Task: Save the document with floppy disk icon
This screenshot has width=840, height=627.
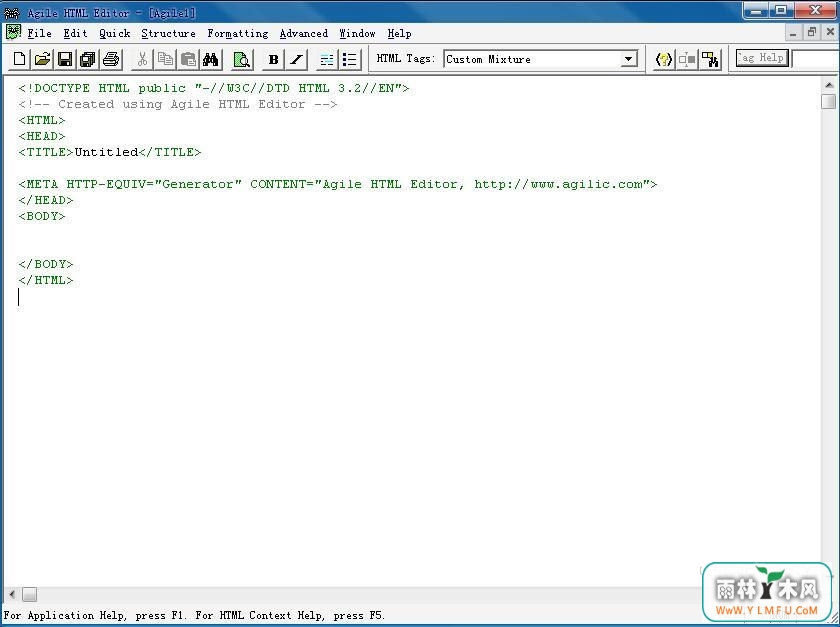Action: pos(65,59)
